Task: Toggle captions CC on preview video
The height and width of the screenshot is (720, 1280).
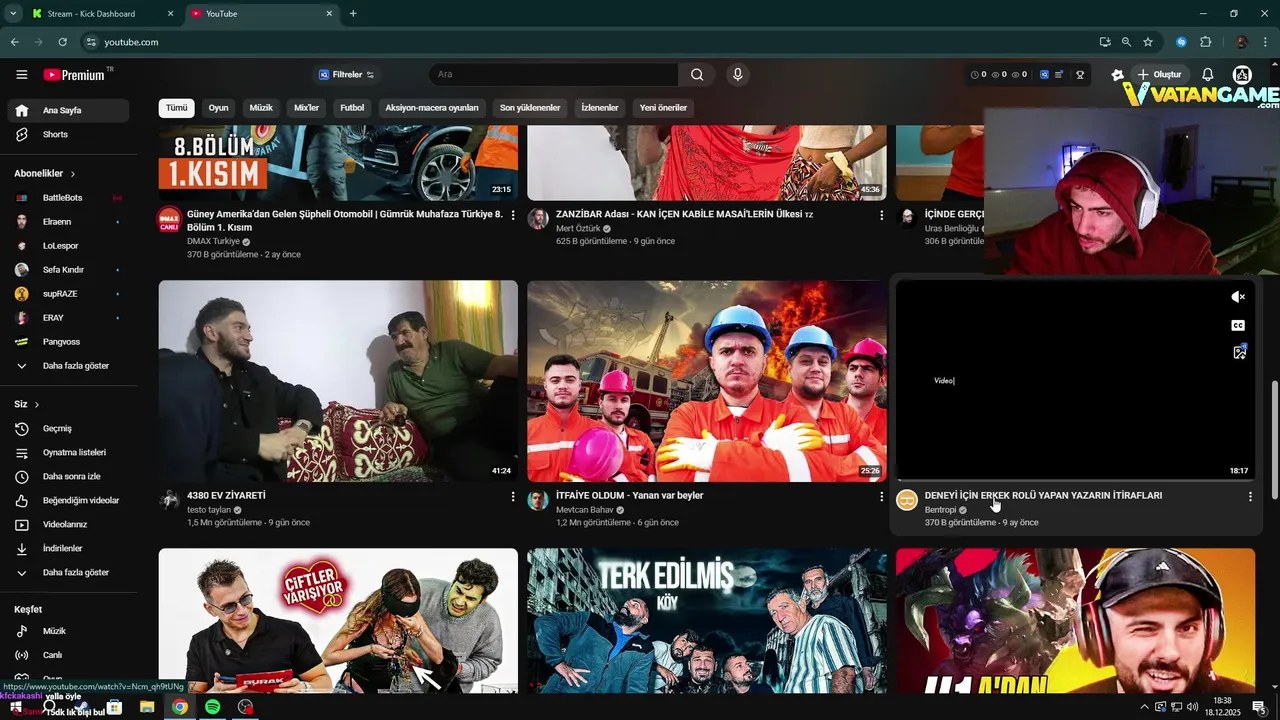Action: pyautogui.click(x=1238, y=325)
